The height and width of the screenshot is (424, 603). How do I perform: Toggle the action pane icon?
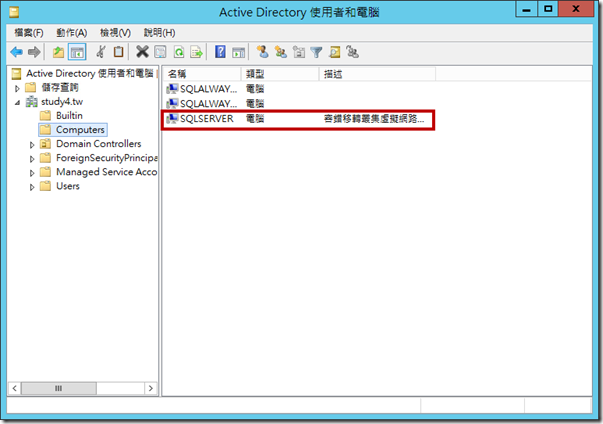click(238, 52)
